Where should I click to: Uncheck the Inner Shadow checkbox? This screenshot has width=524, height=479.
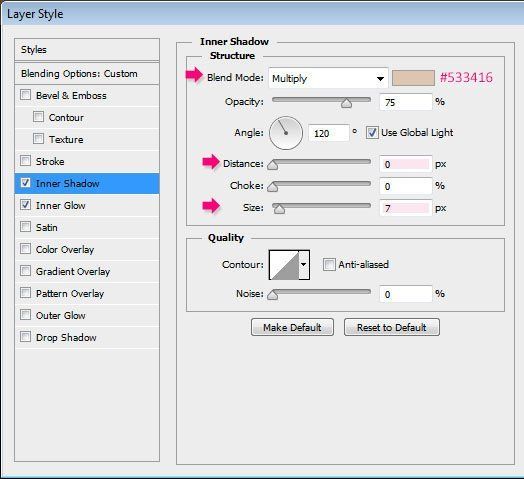click(25, 183)
